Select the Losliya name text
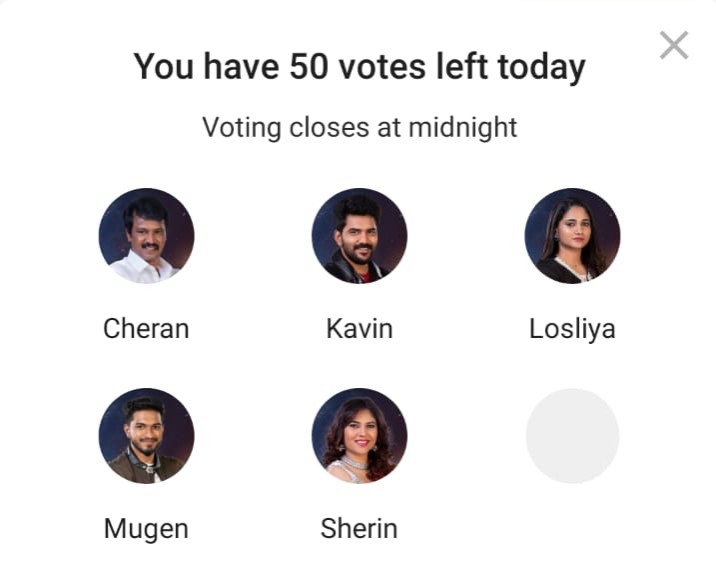 (572, 329)
